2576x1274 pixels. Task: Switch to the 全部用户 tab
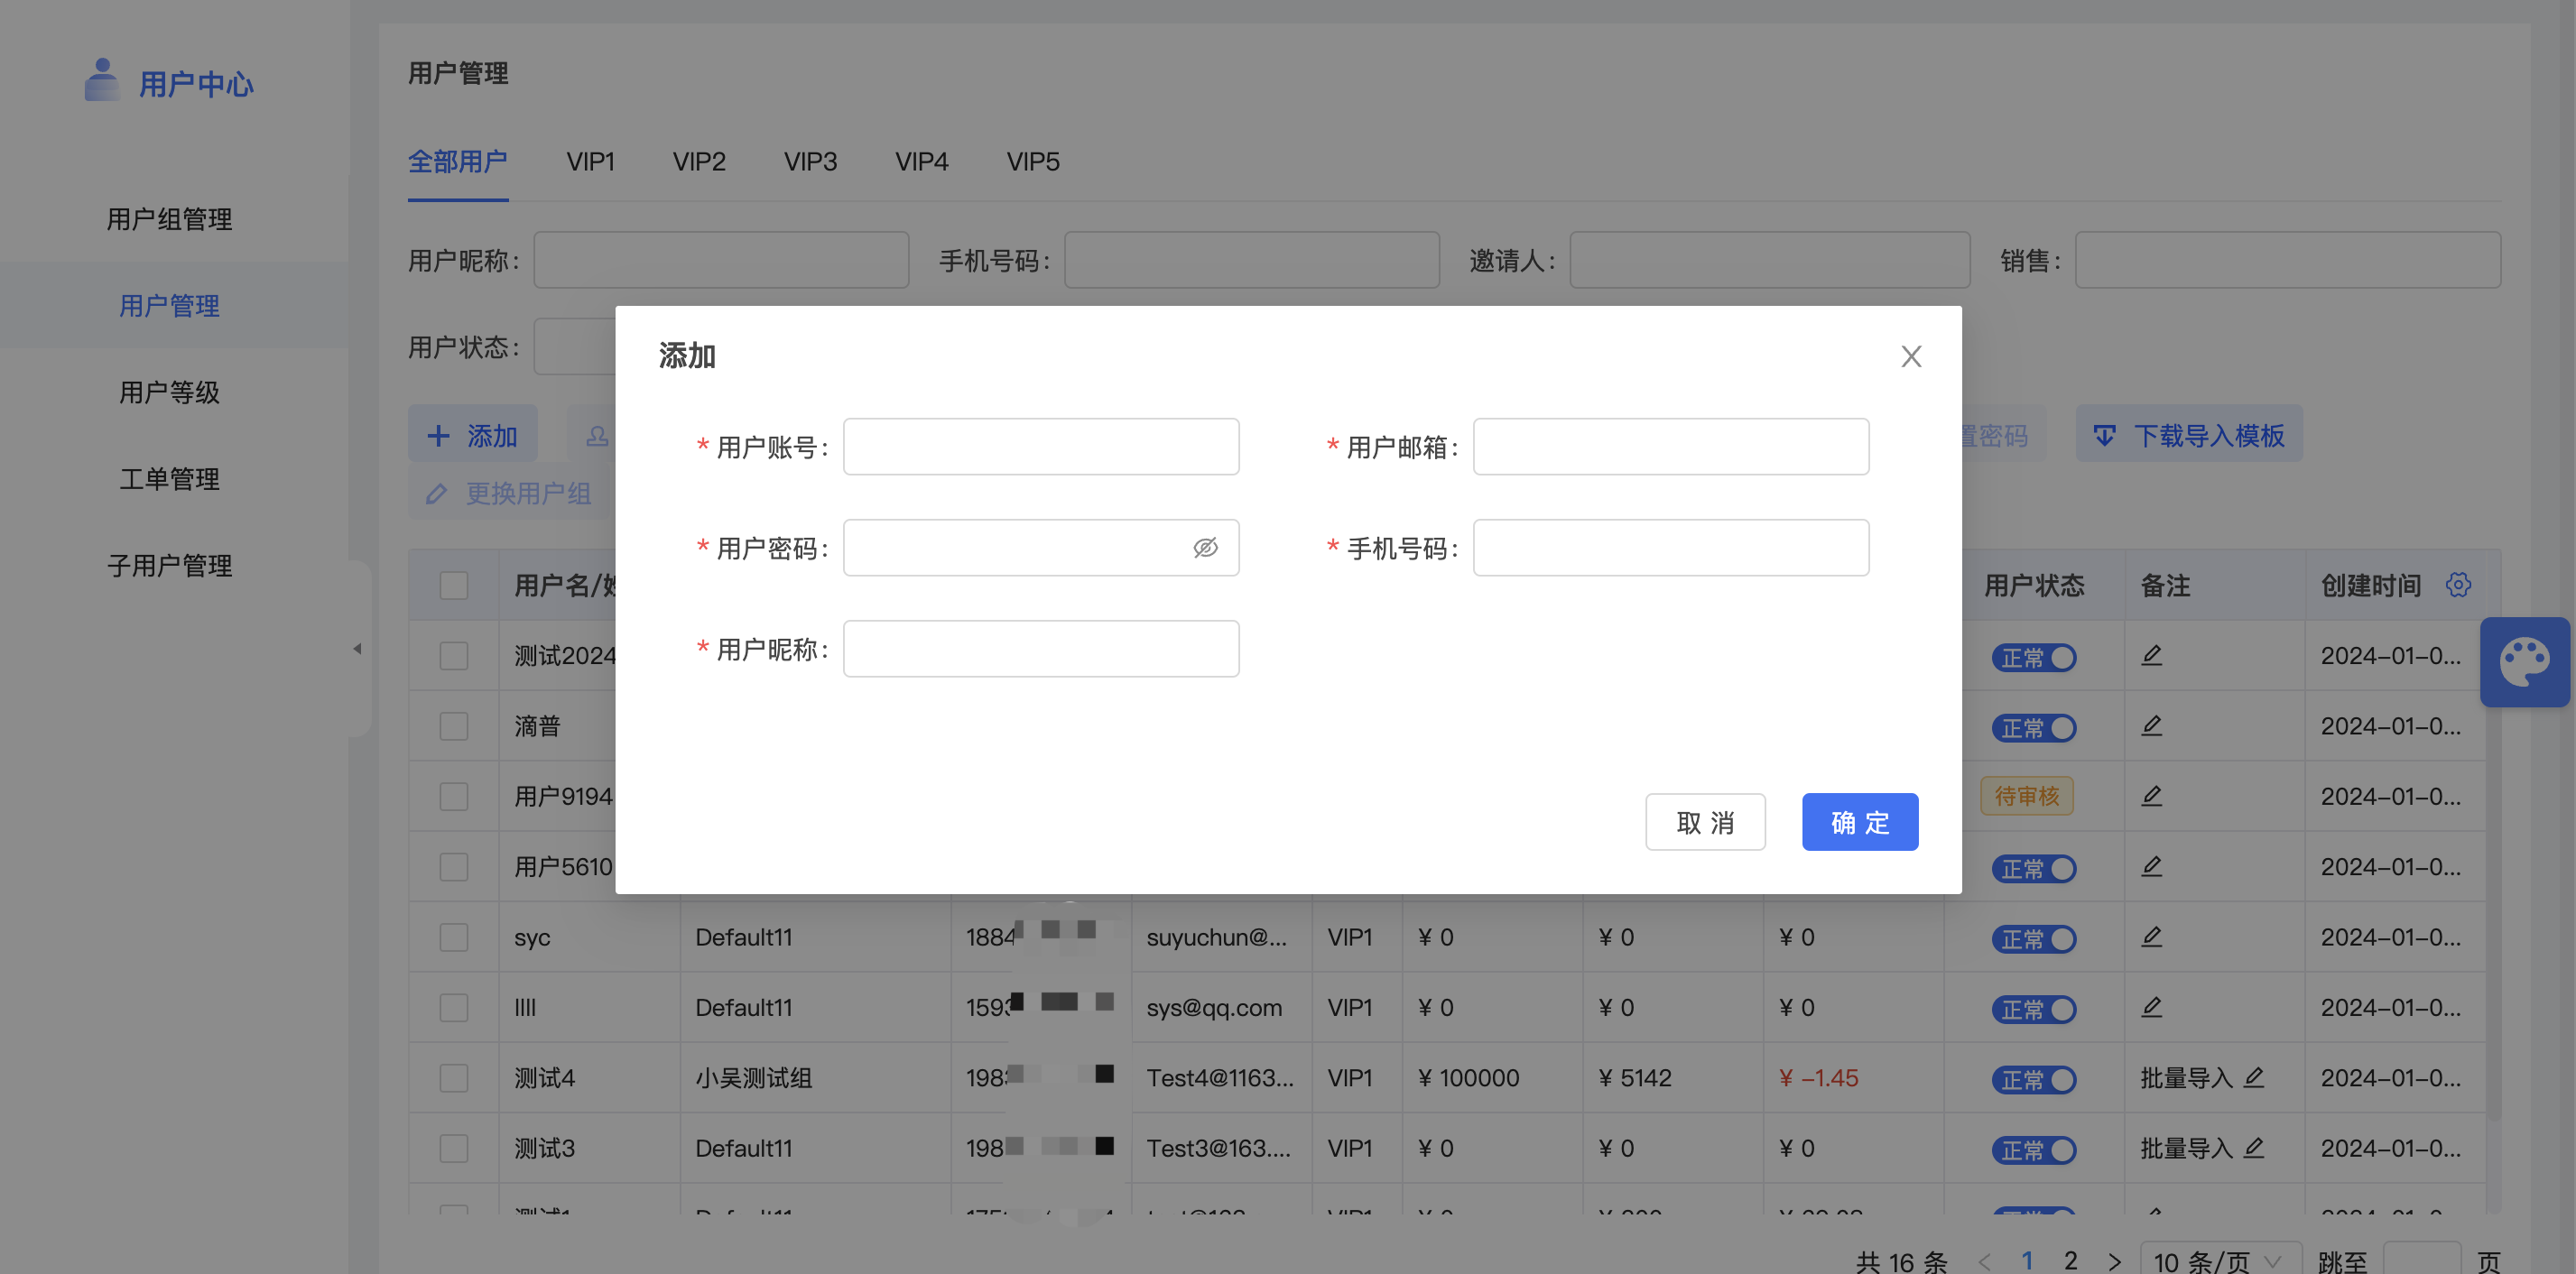[x=458, y=161]
